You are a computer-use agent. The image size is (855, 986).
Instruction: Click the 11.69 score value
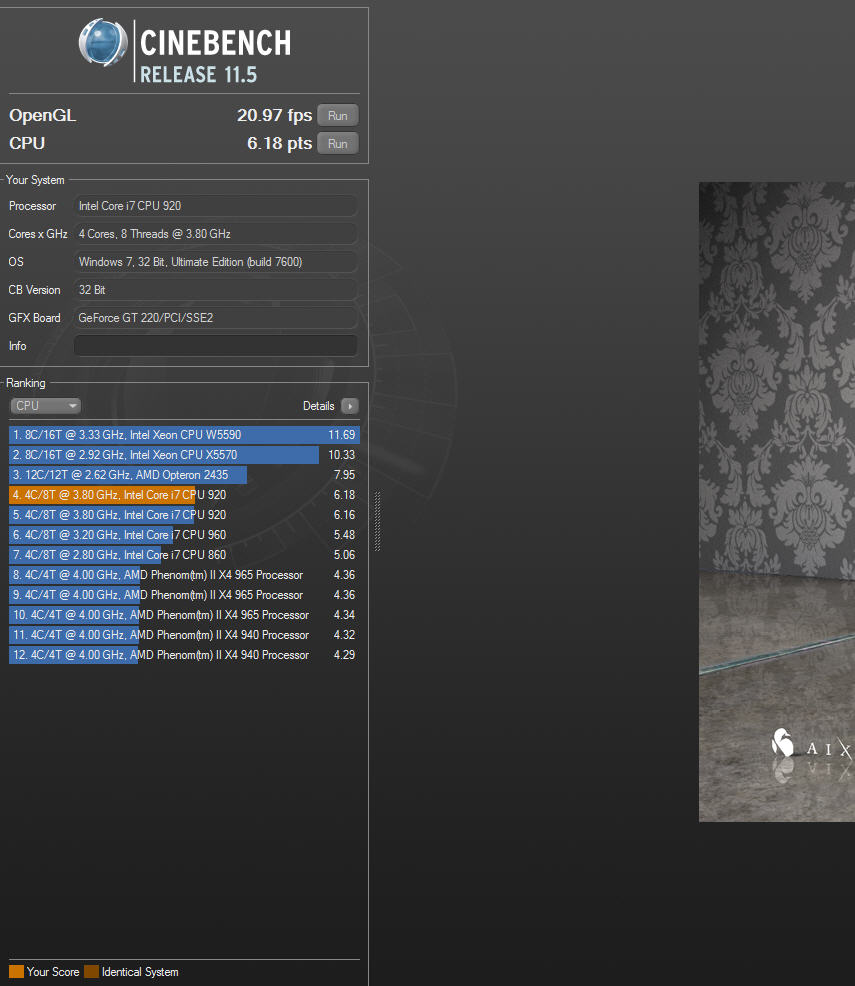(x=341, y=435)
